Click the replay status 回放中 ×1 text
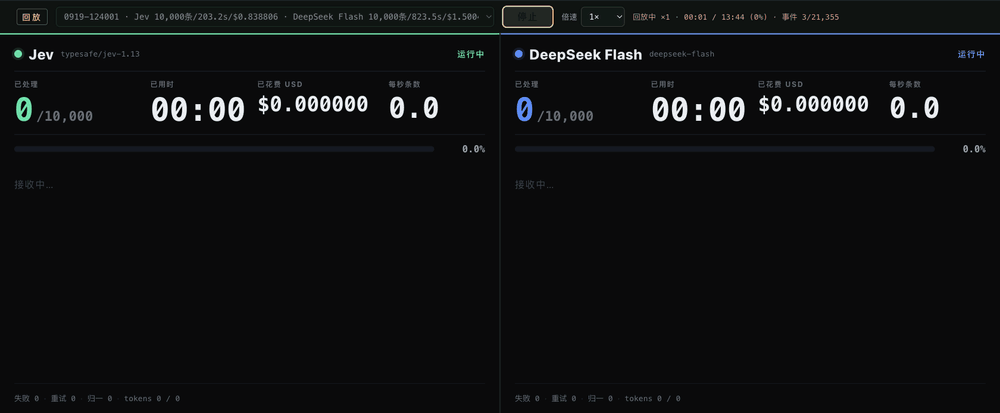The height and width of the screenshot is (413, 1000). [651, 17]
